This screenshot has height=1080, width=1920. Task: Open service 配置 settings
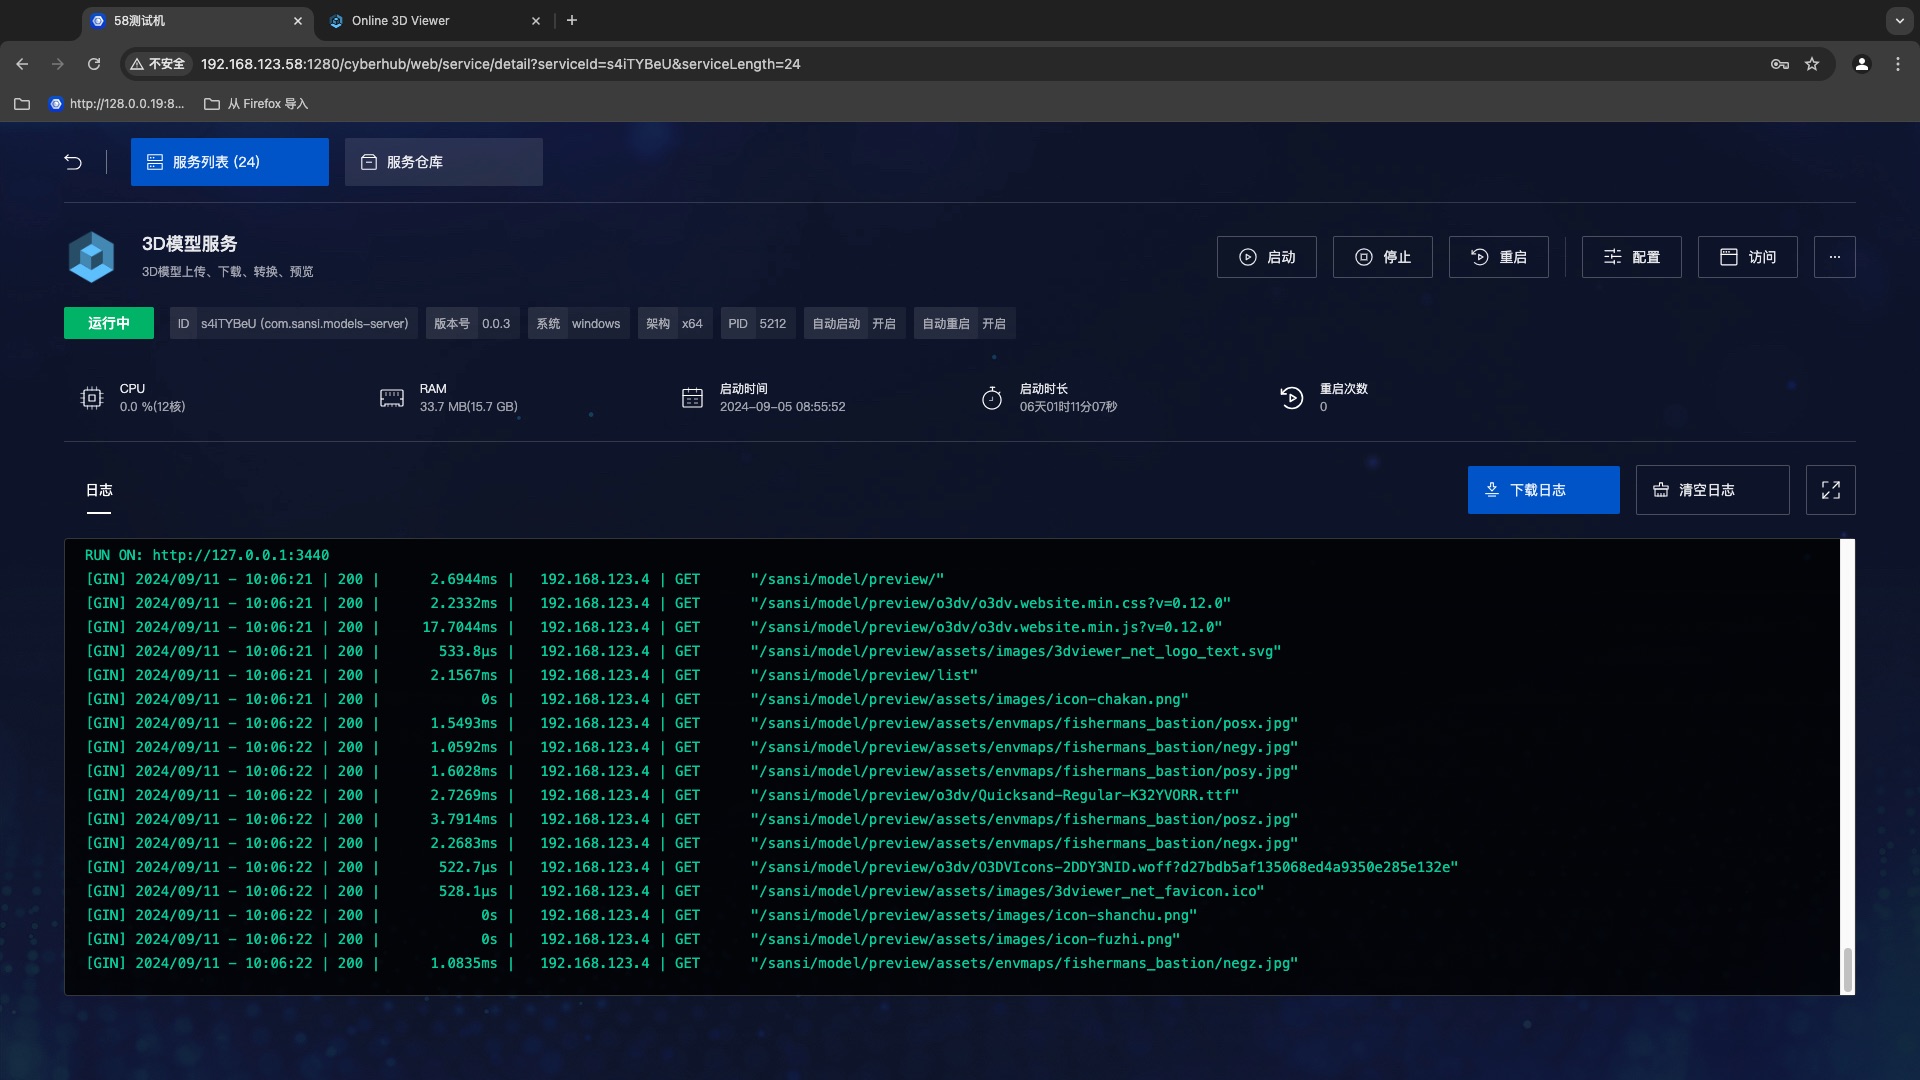pos(1631,257)
